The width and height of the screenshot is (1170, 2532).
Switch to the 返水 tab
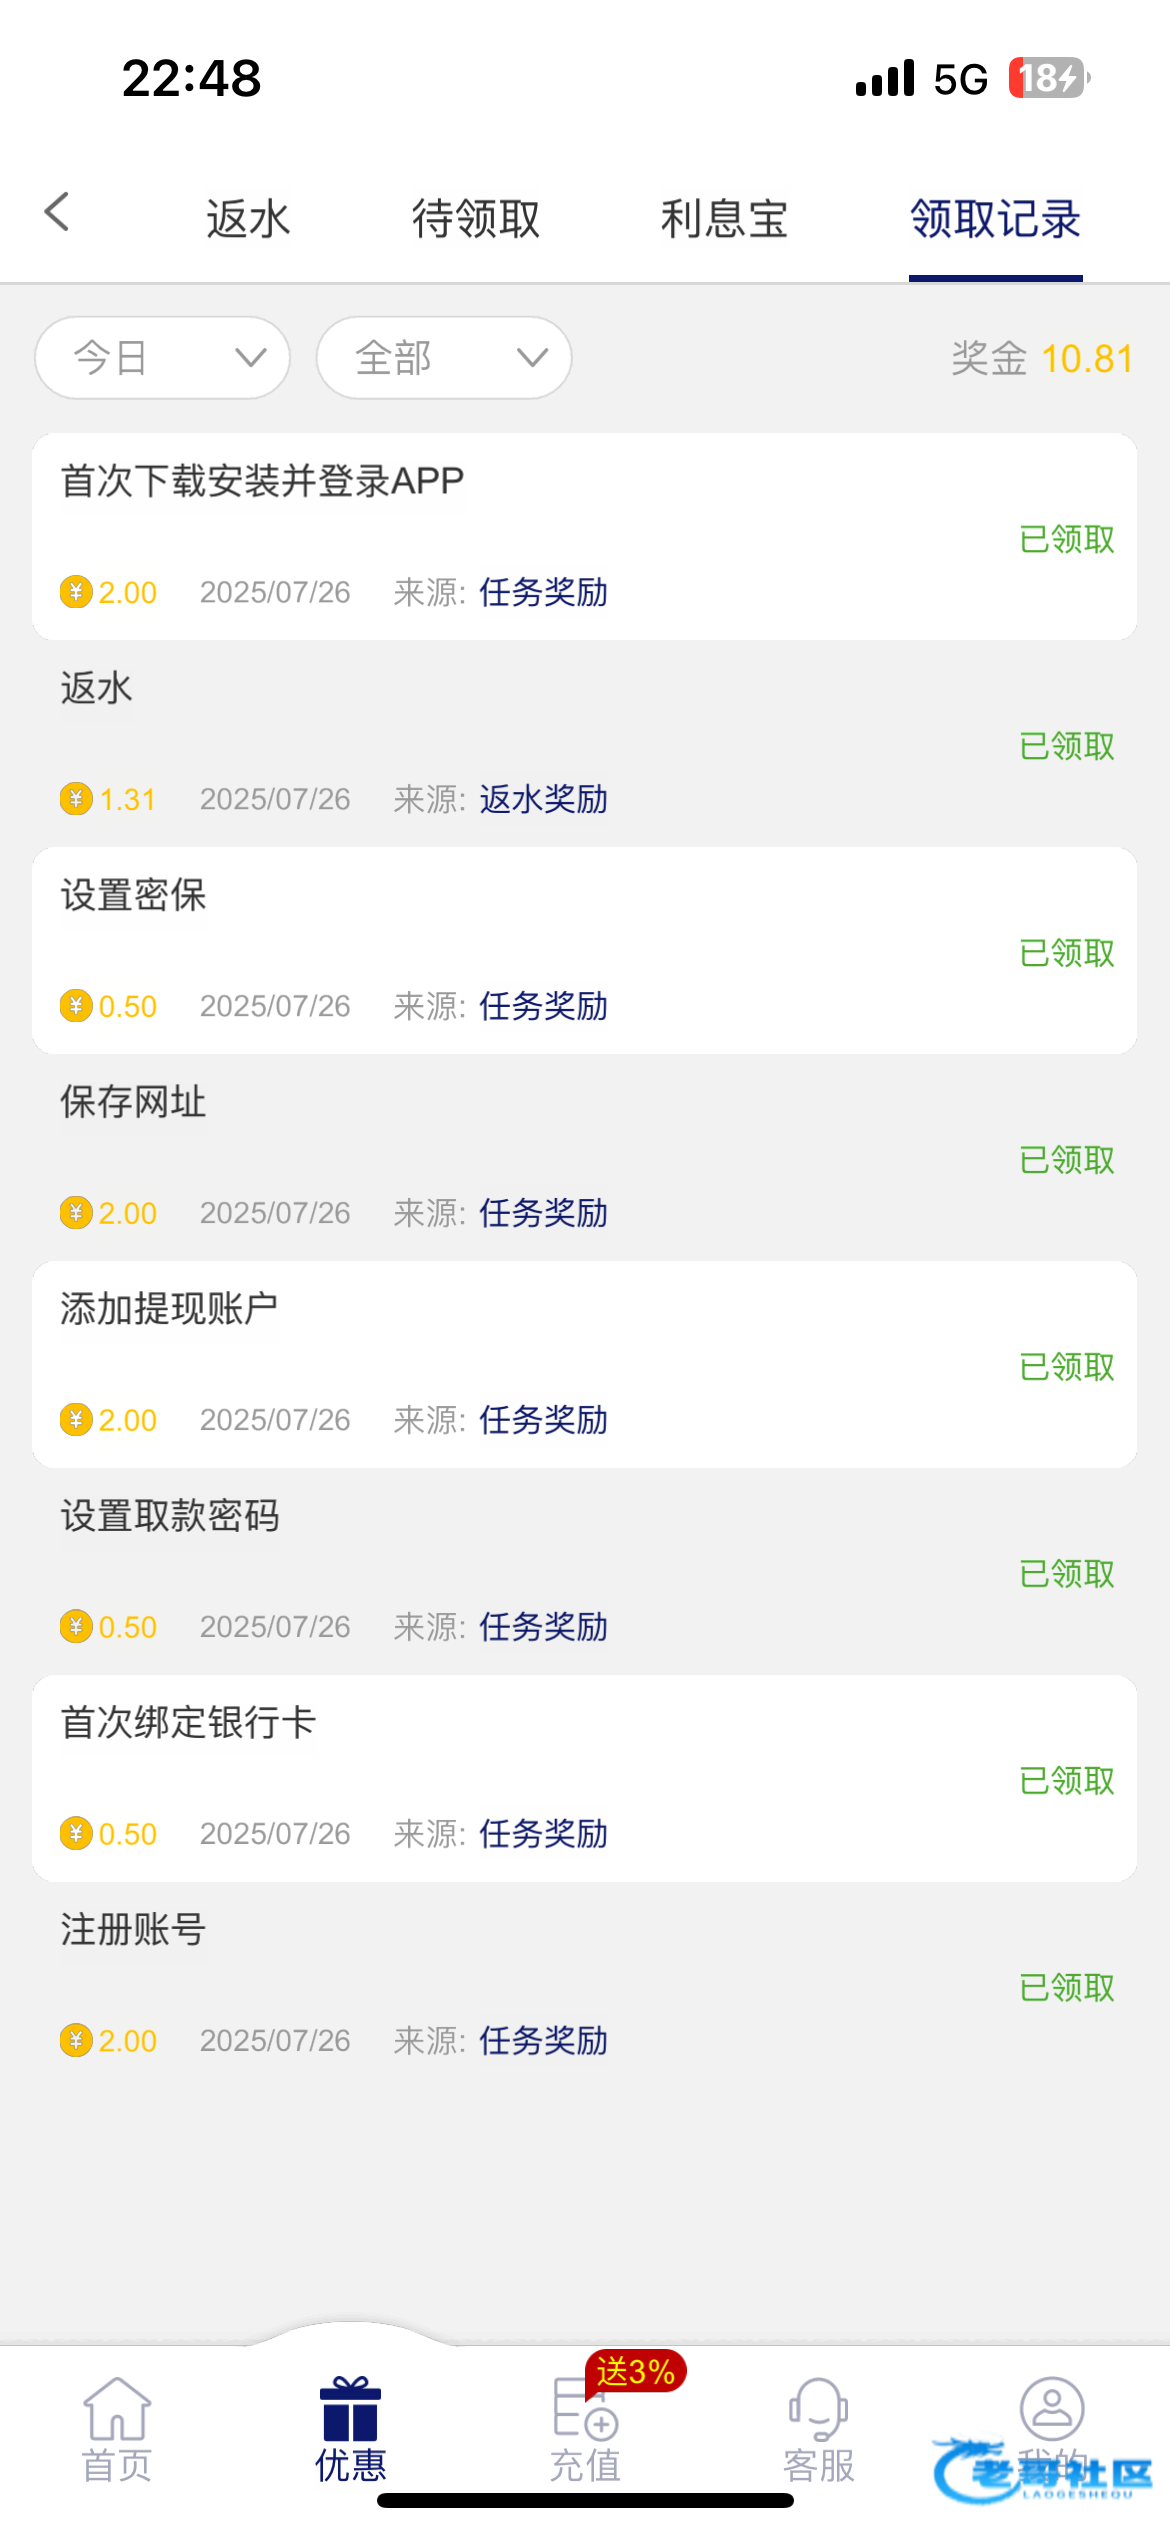[248, 219]
